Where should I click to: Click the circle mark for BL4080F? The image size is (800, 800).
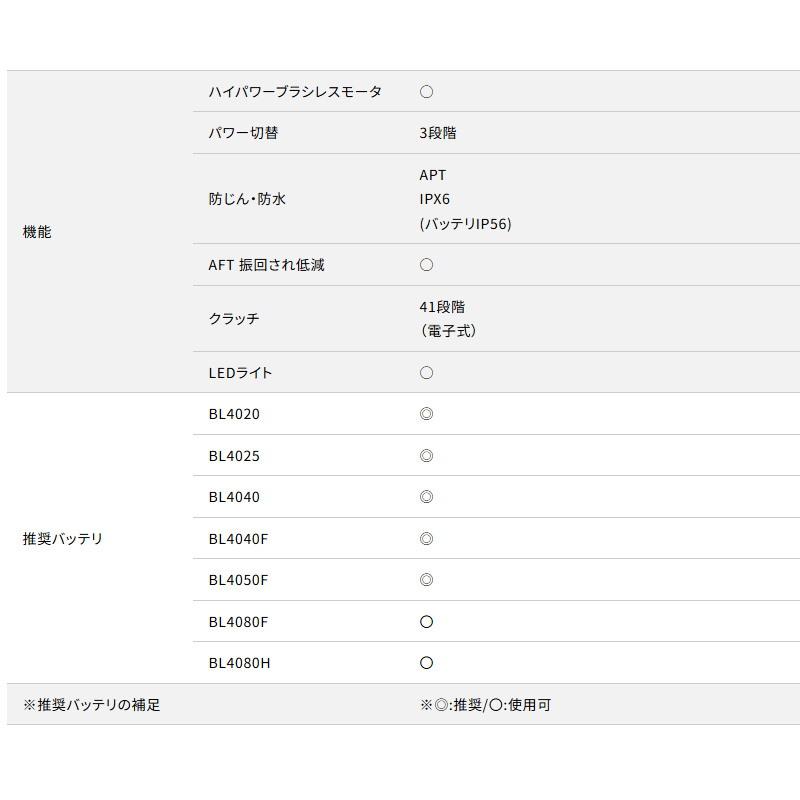coord(426,622)
